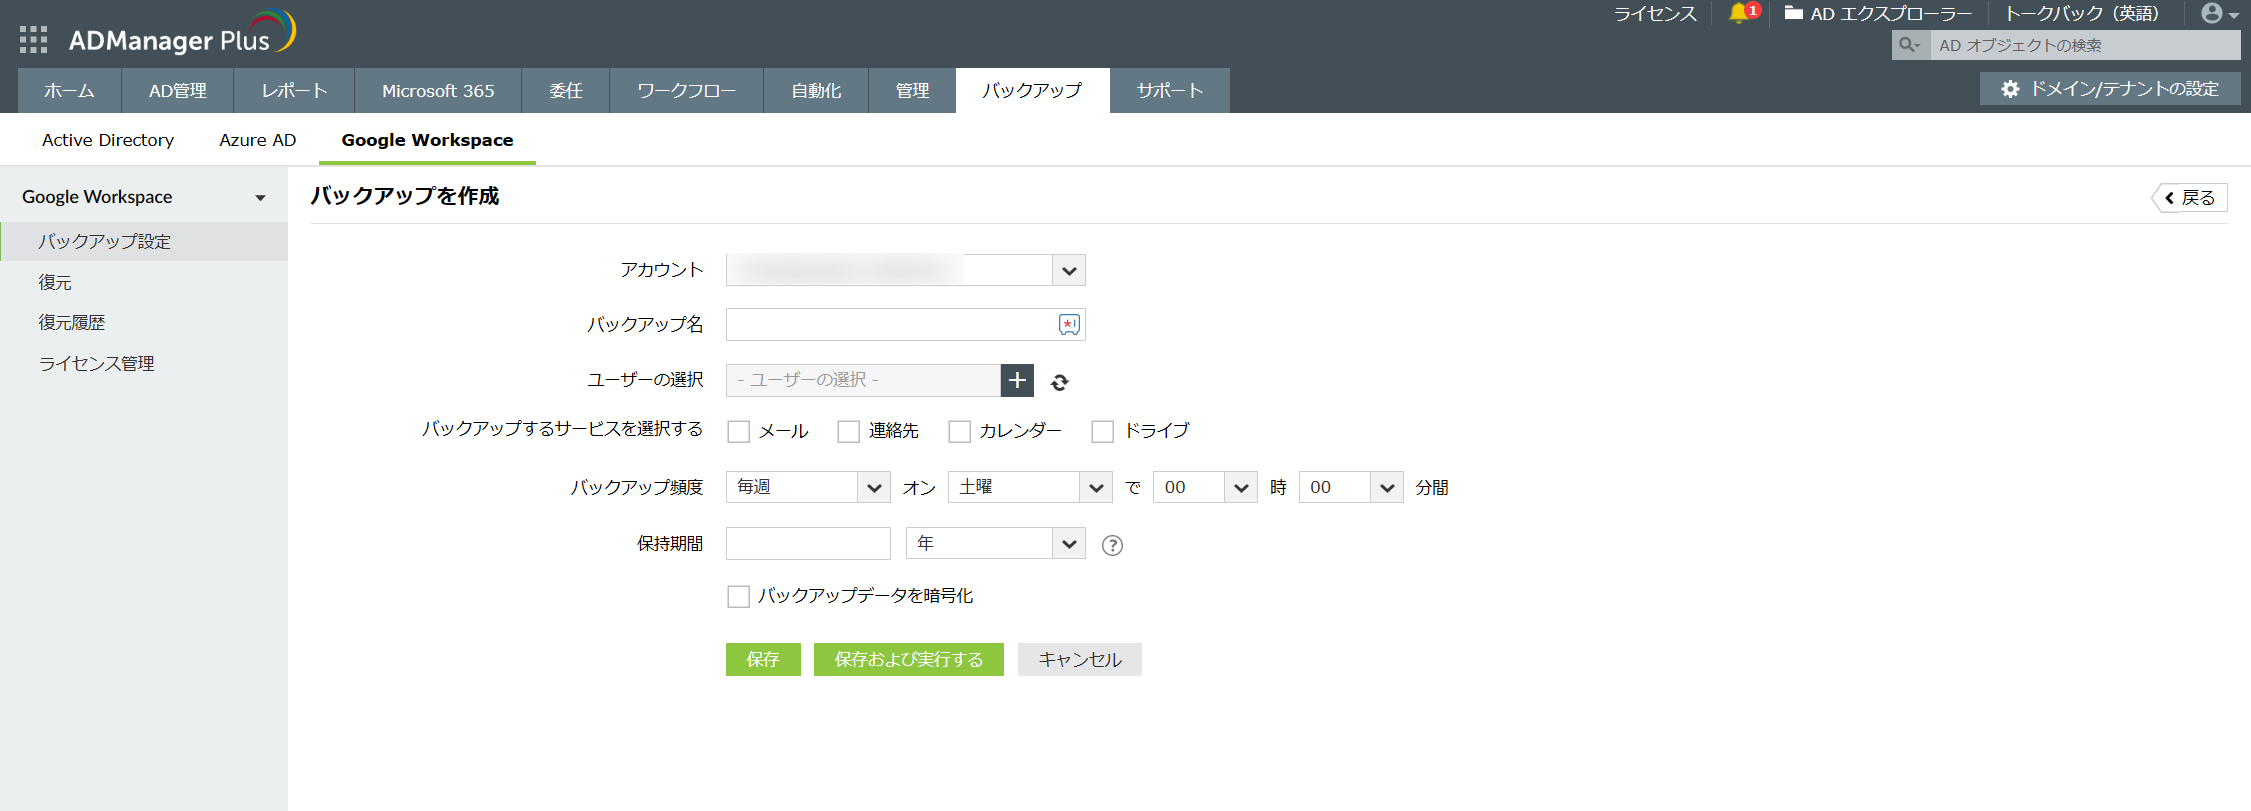Screen dimensions: 2251x811
Task: Go to the ホーム tab
Action: (69, 90)
